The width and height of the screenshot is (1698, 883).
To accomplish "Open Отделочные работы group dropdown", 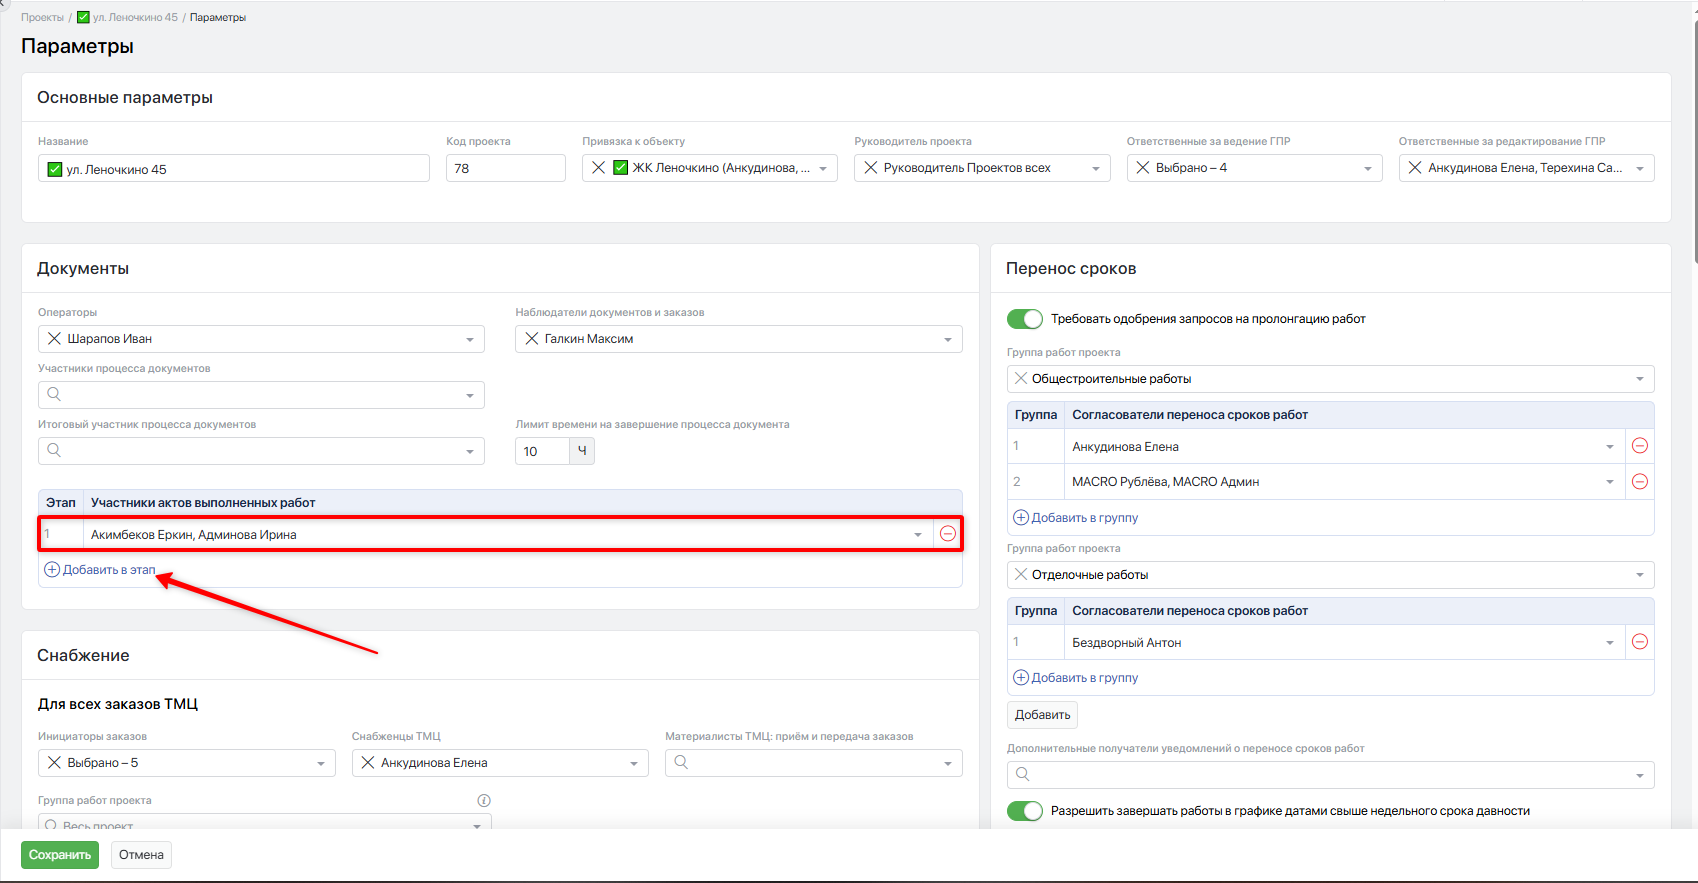I will pyautogui.click(x=1639, y=575).
